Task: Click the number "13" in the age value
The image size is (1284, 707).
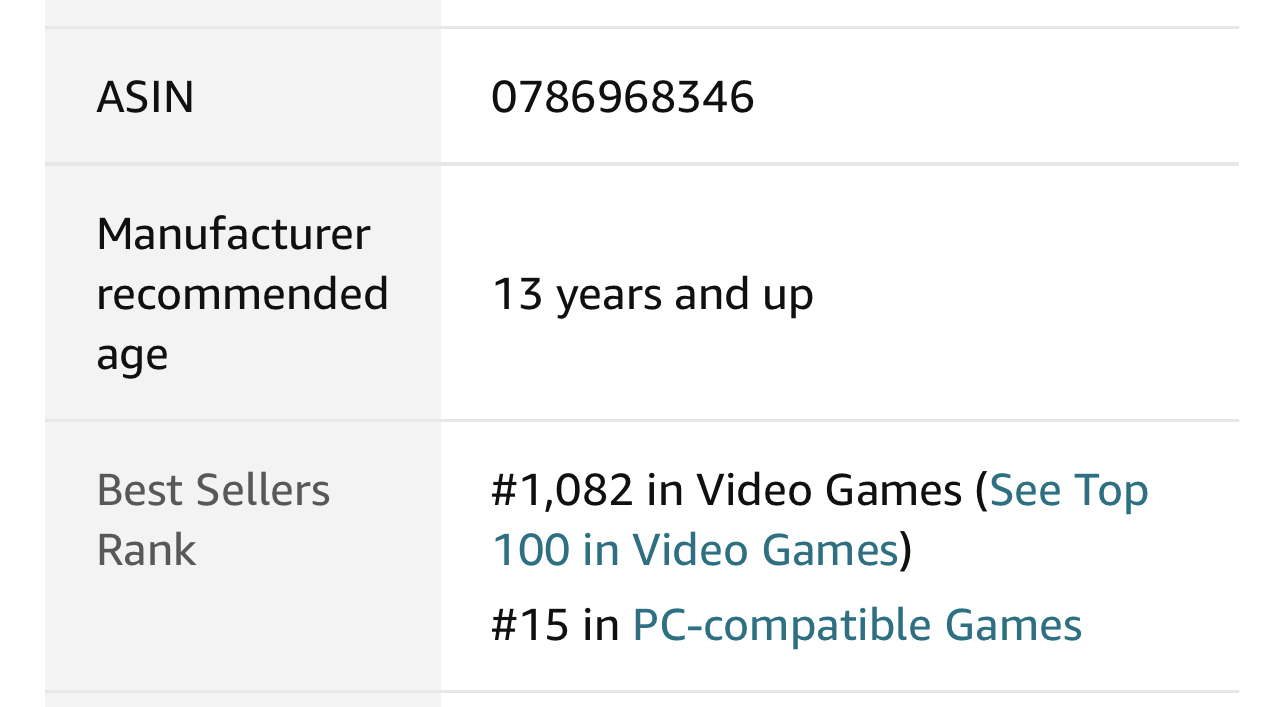Action: pos(517,294)
